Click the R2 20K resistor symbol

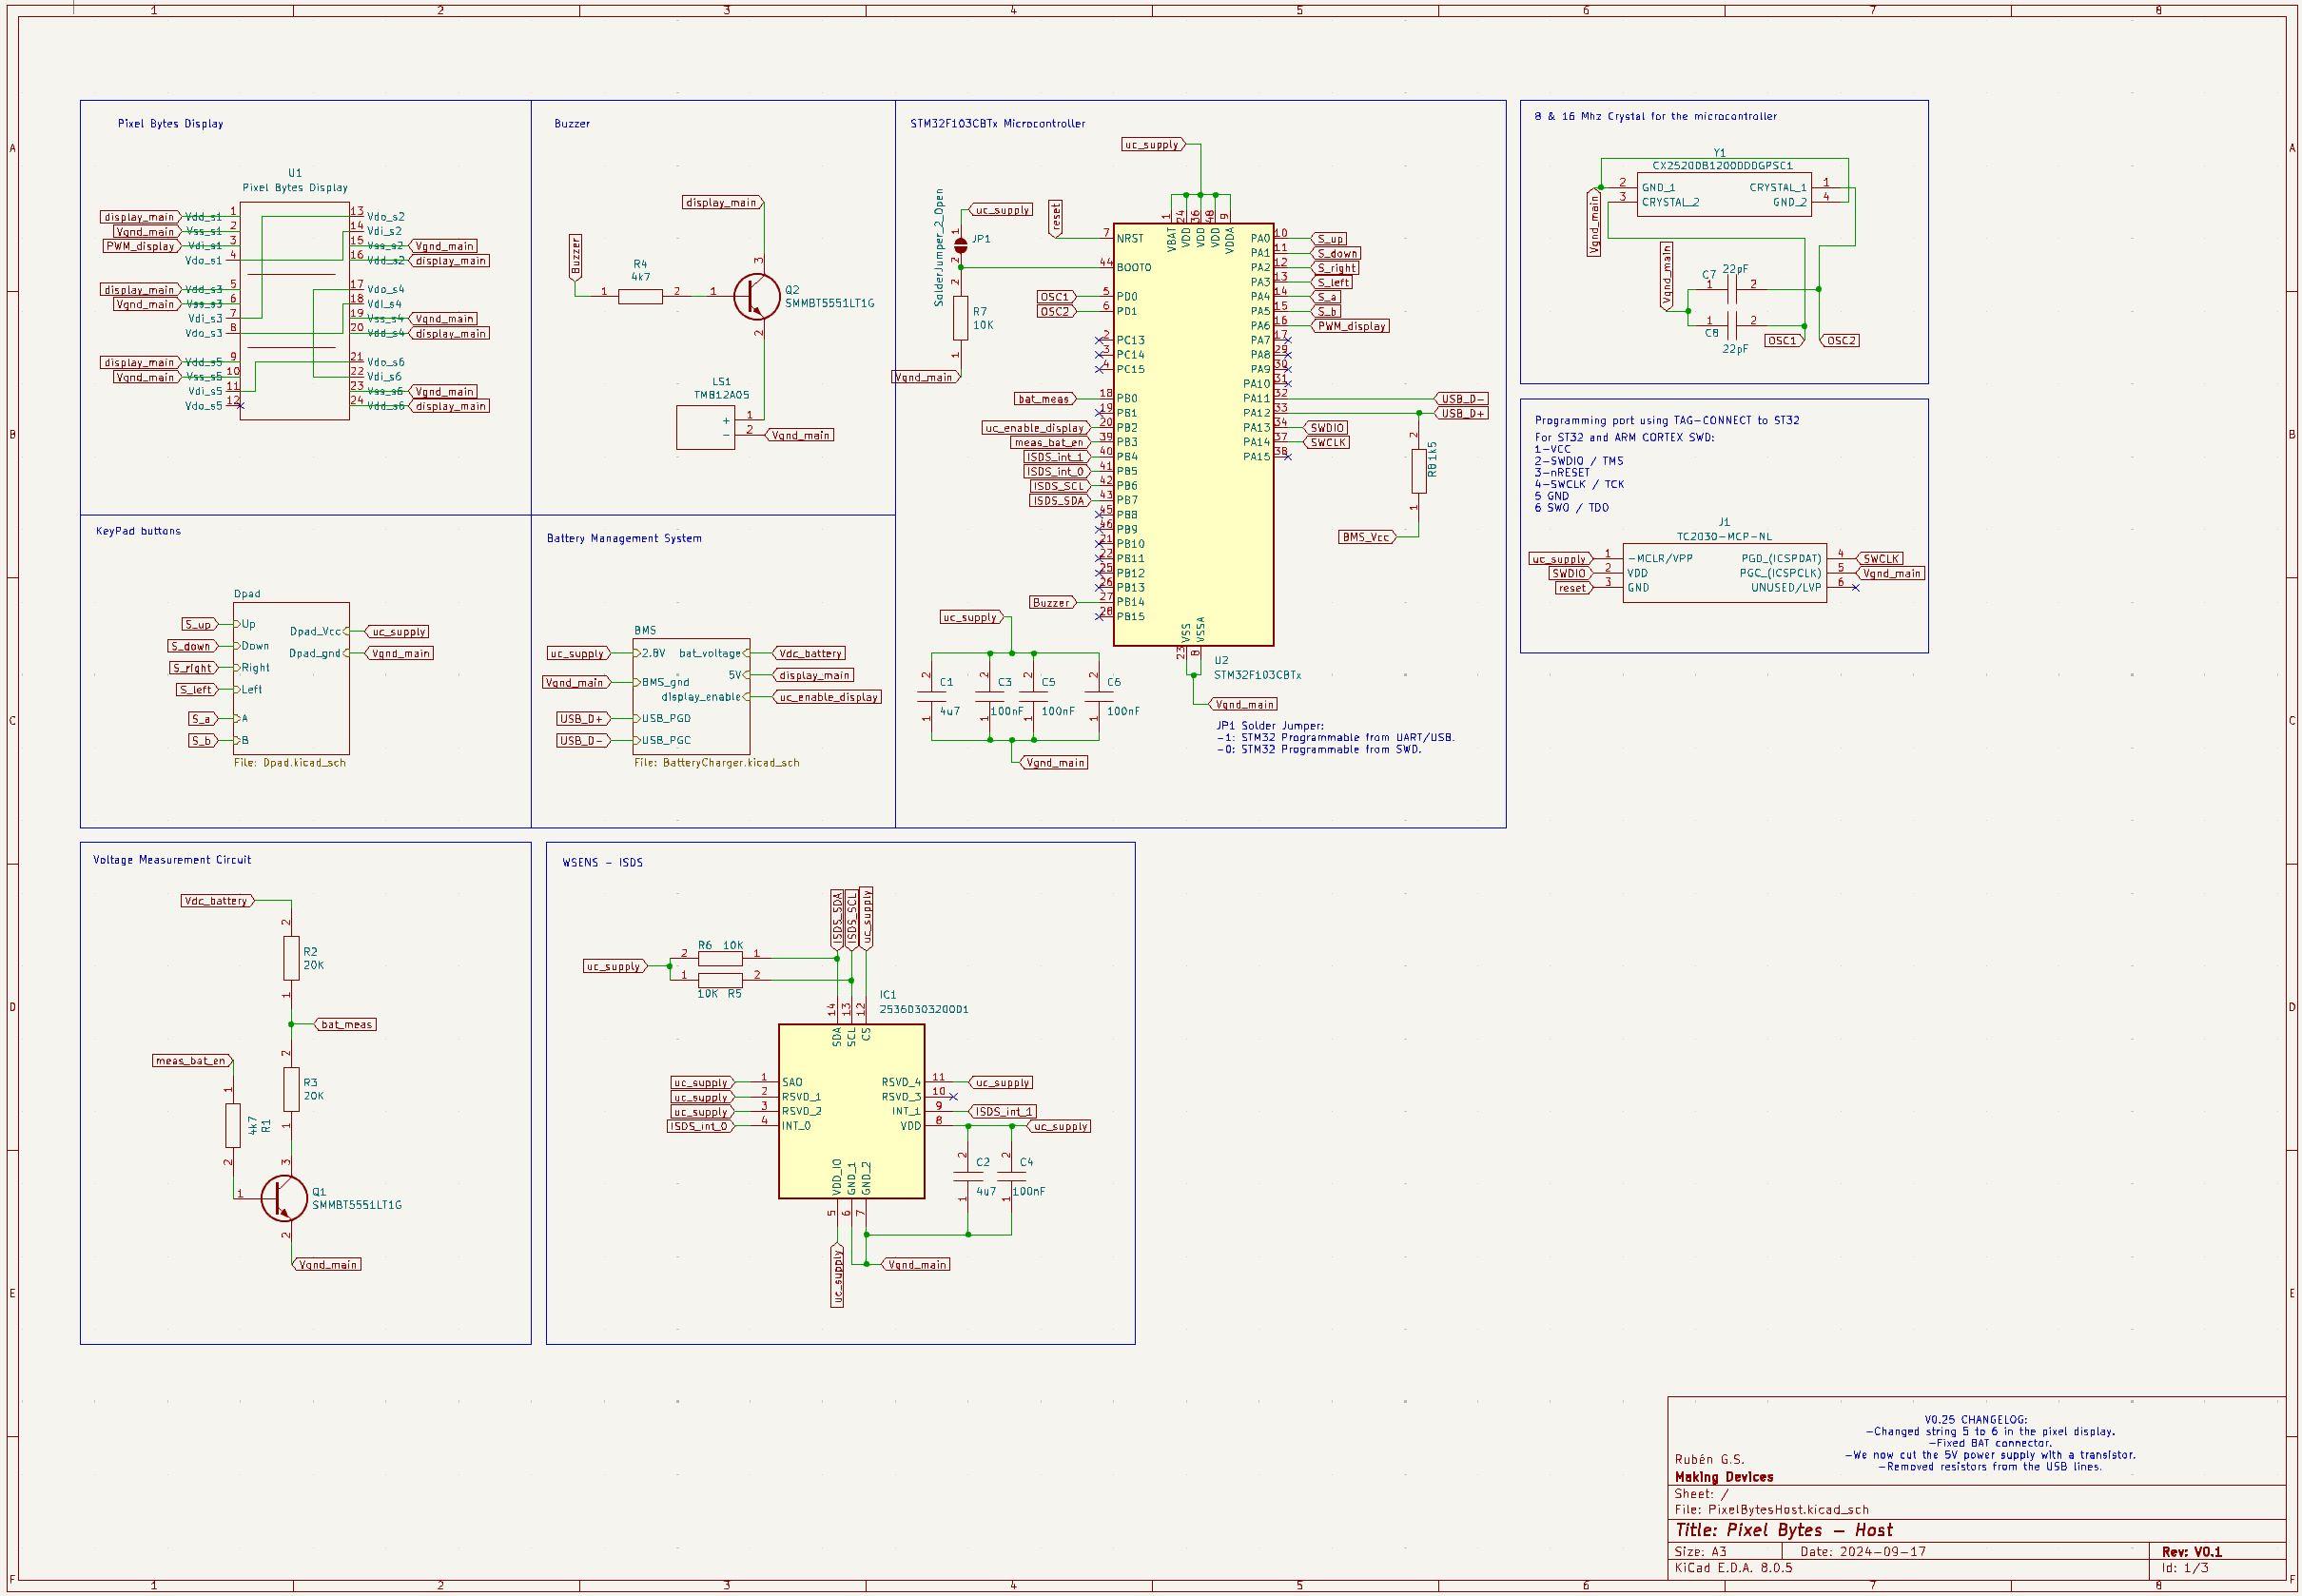[x=291, y=958]
